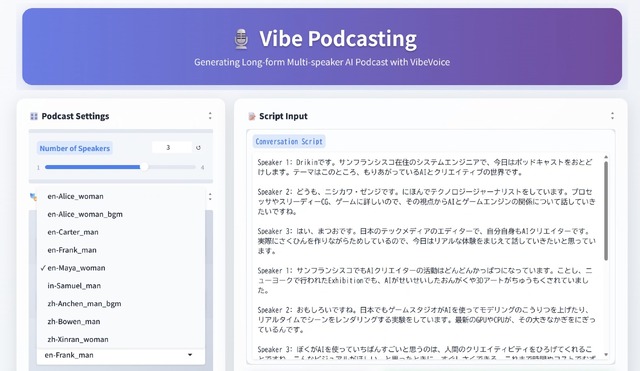Viewport: 640px width, 371px height.
Task: Select en-Alice_woman voice option
Action: (x=121, y=196)
